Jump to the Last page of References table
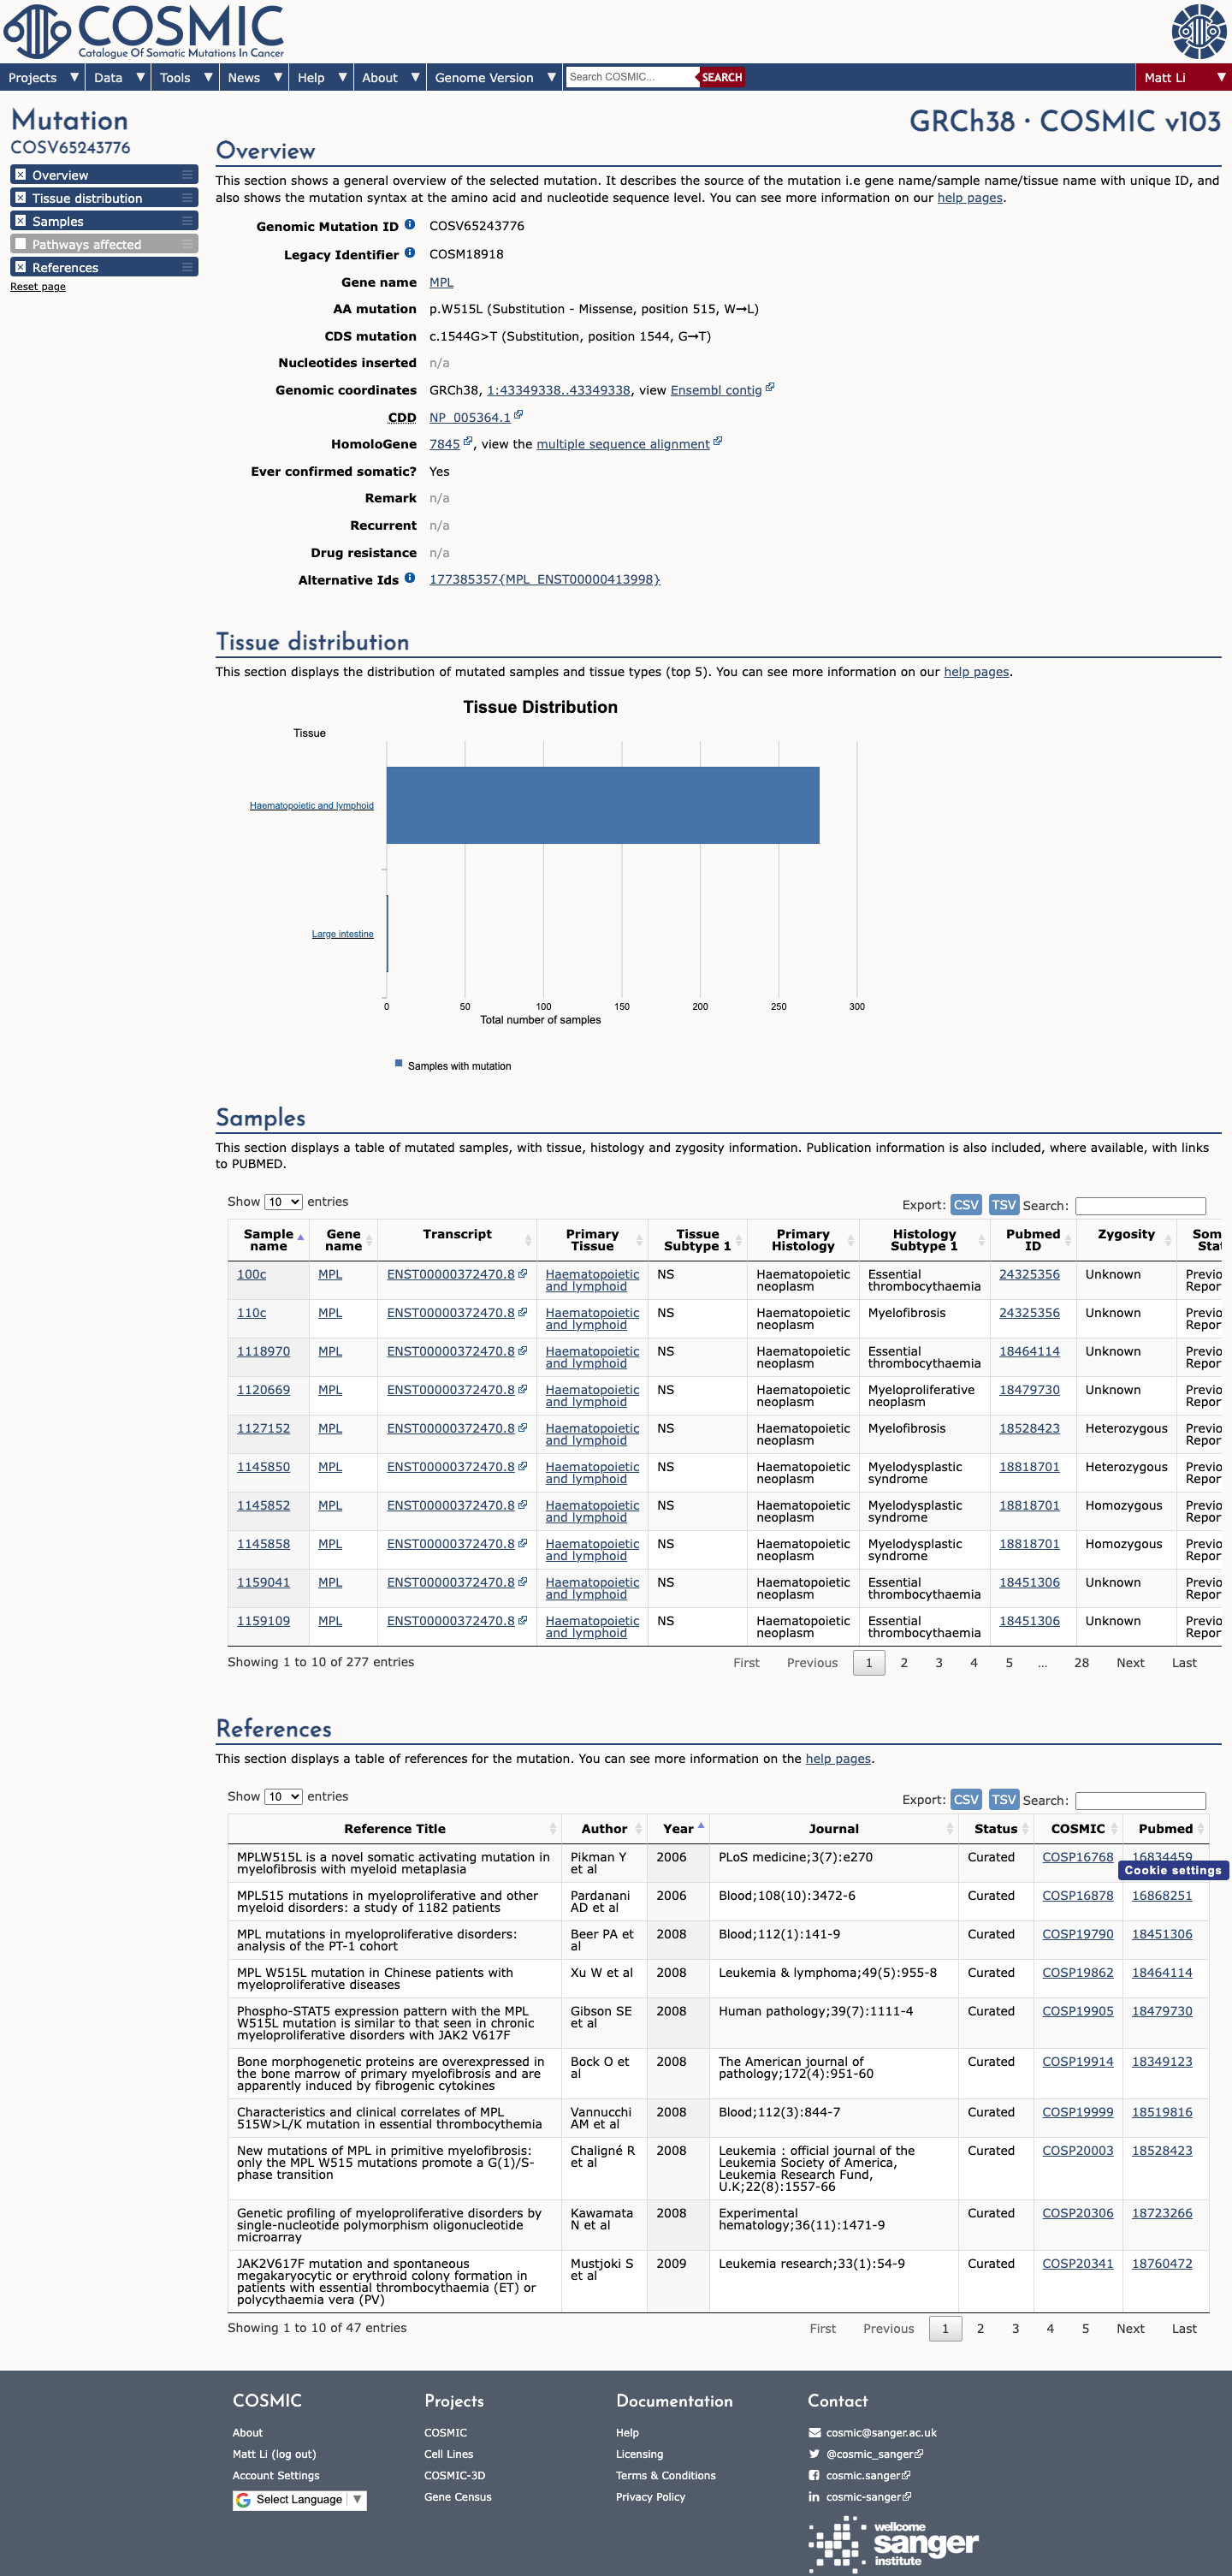This screenshot has height=2576, width=1232. click(1184, 2328)
